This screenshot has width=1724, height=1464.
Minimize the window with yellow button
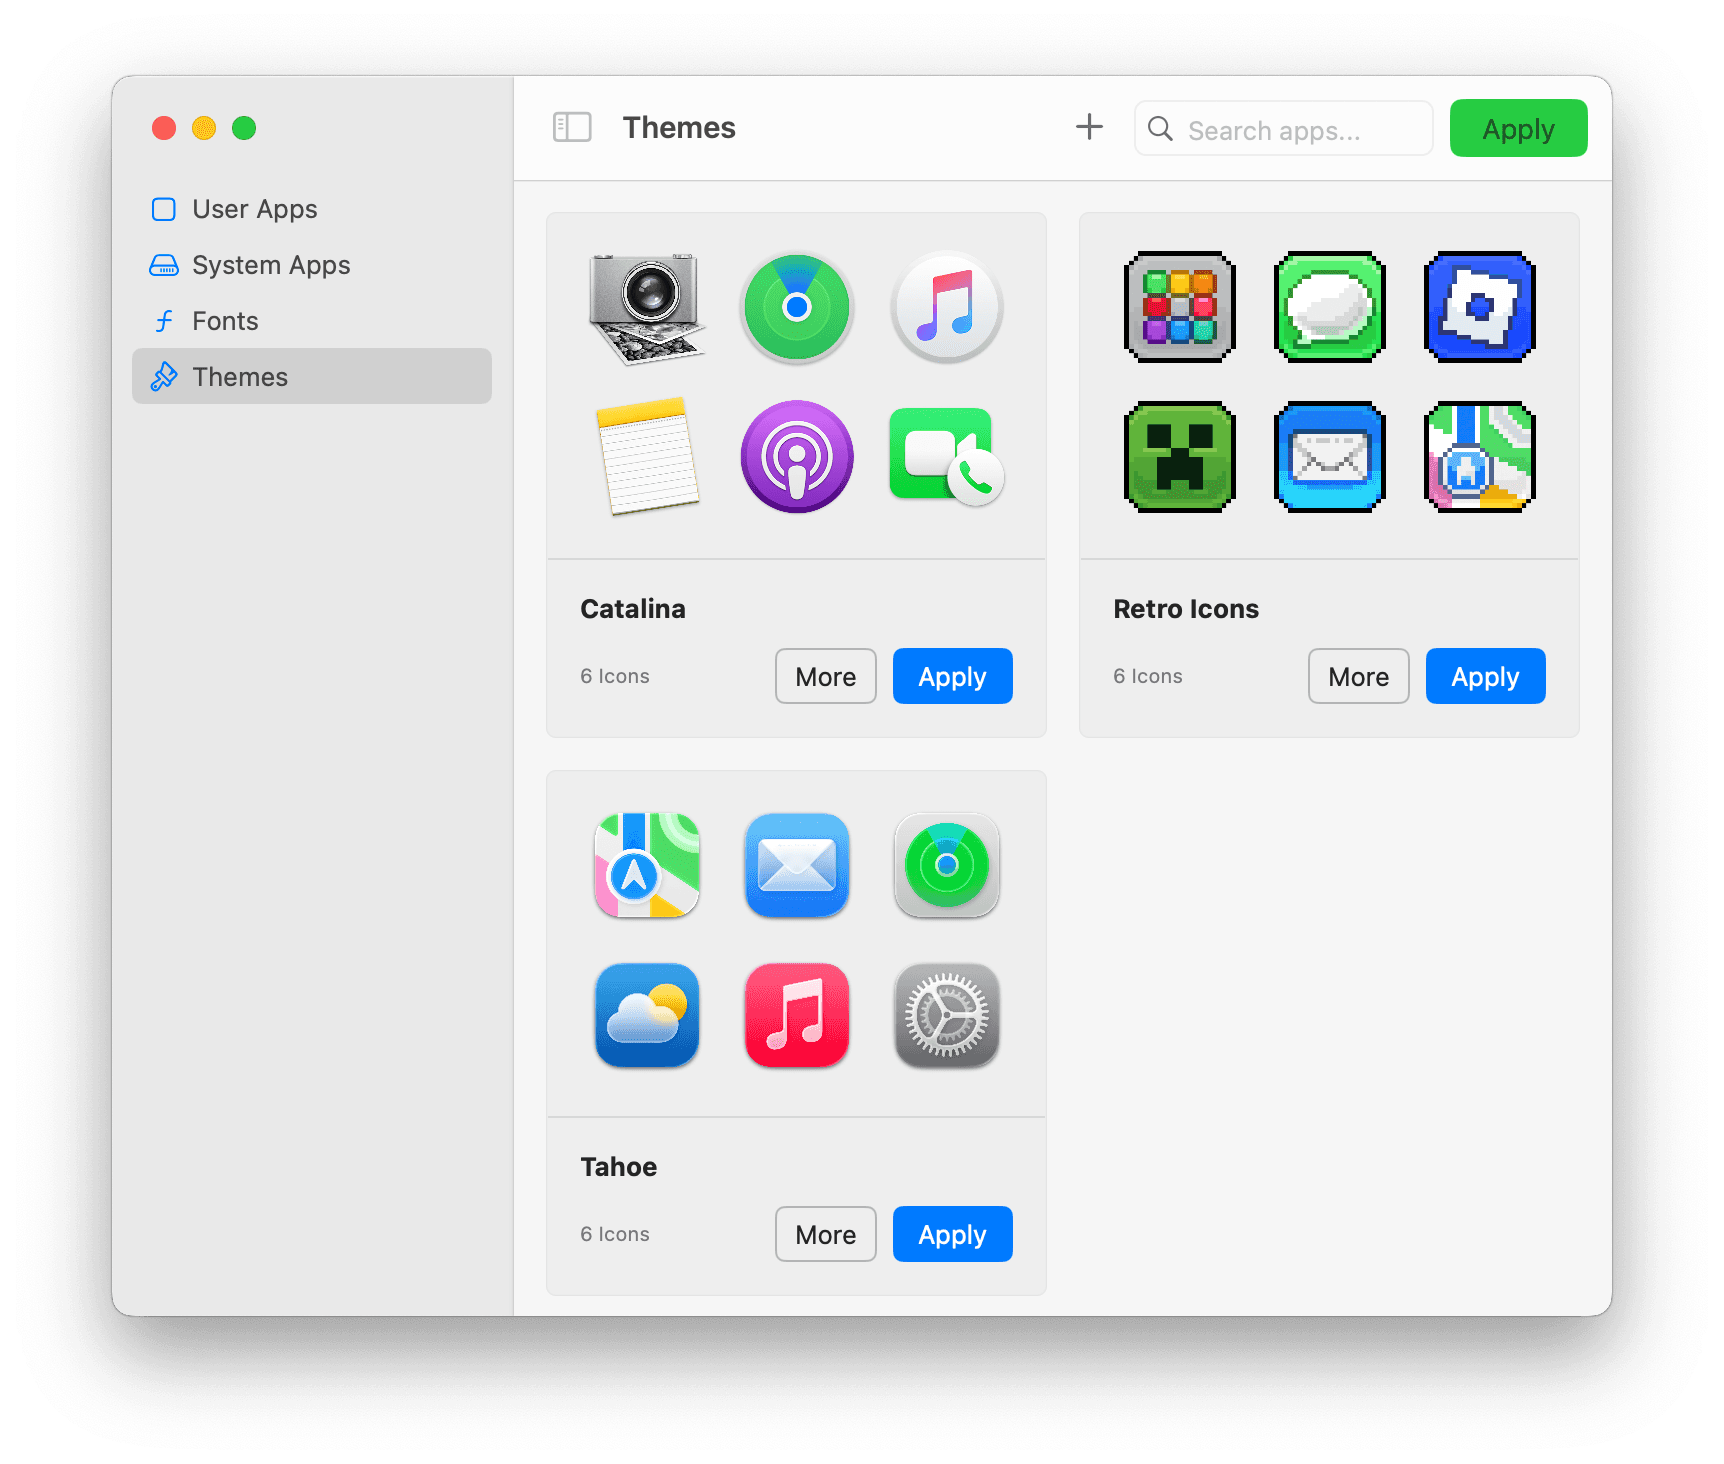[204, 128]
